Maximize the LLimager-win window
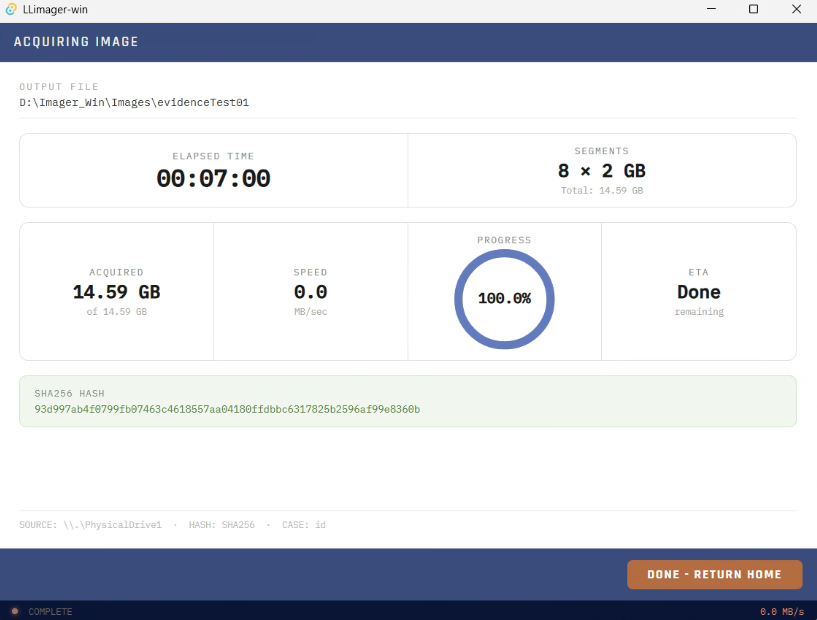The height and width of the screenshot is (620, 817). (x=753, y=9)
